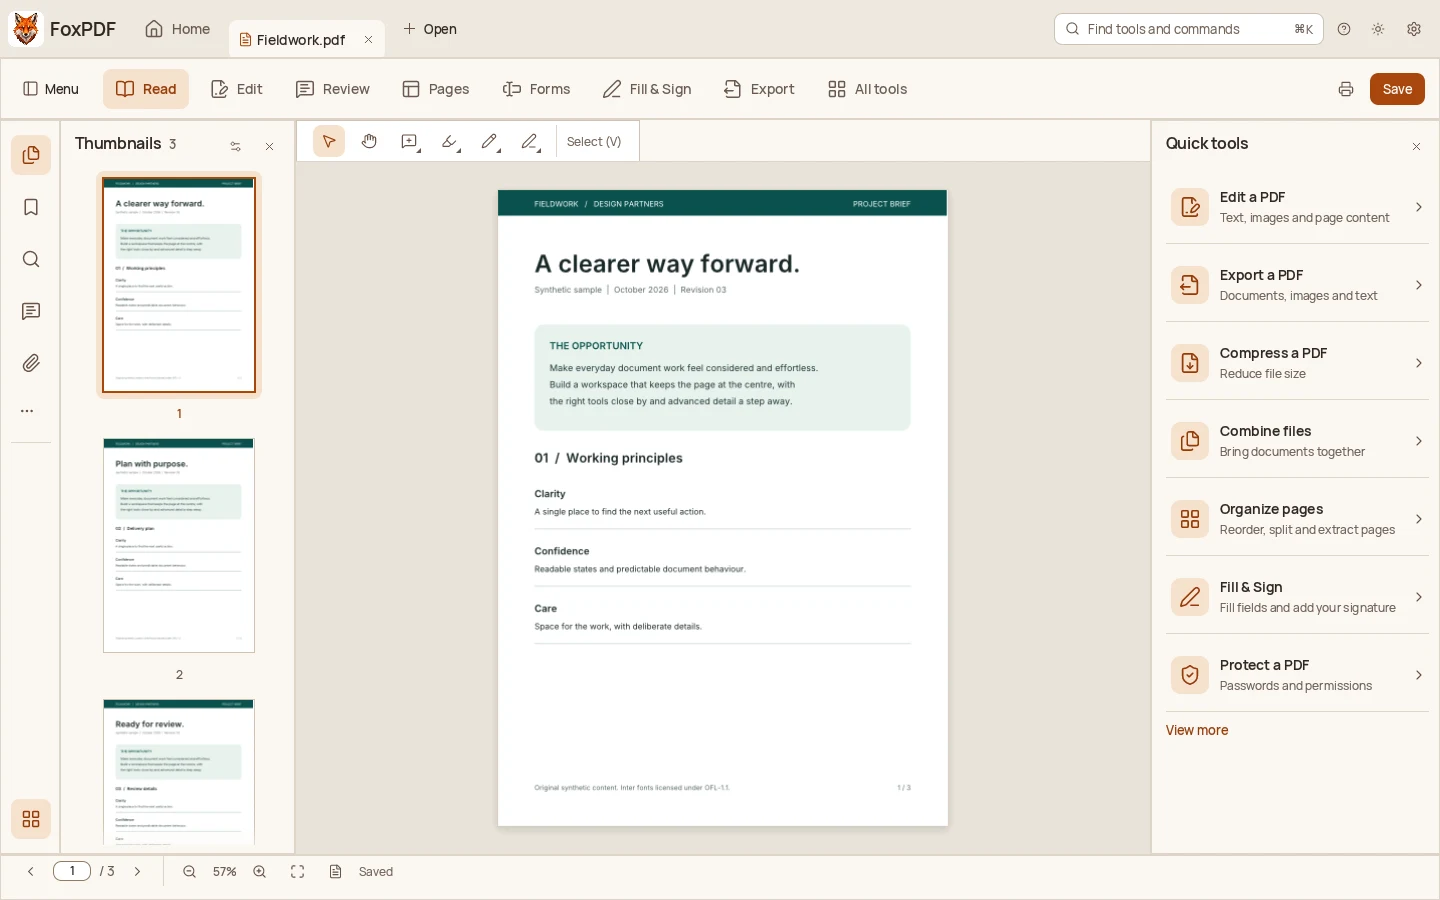Expand the Edit a PDF quick tool
1440x900 pixels.
point(1297,207)
